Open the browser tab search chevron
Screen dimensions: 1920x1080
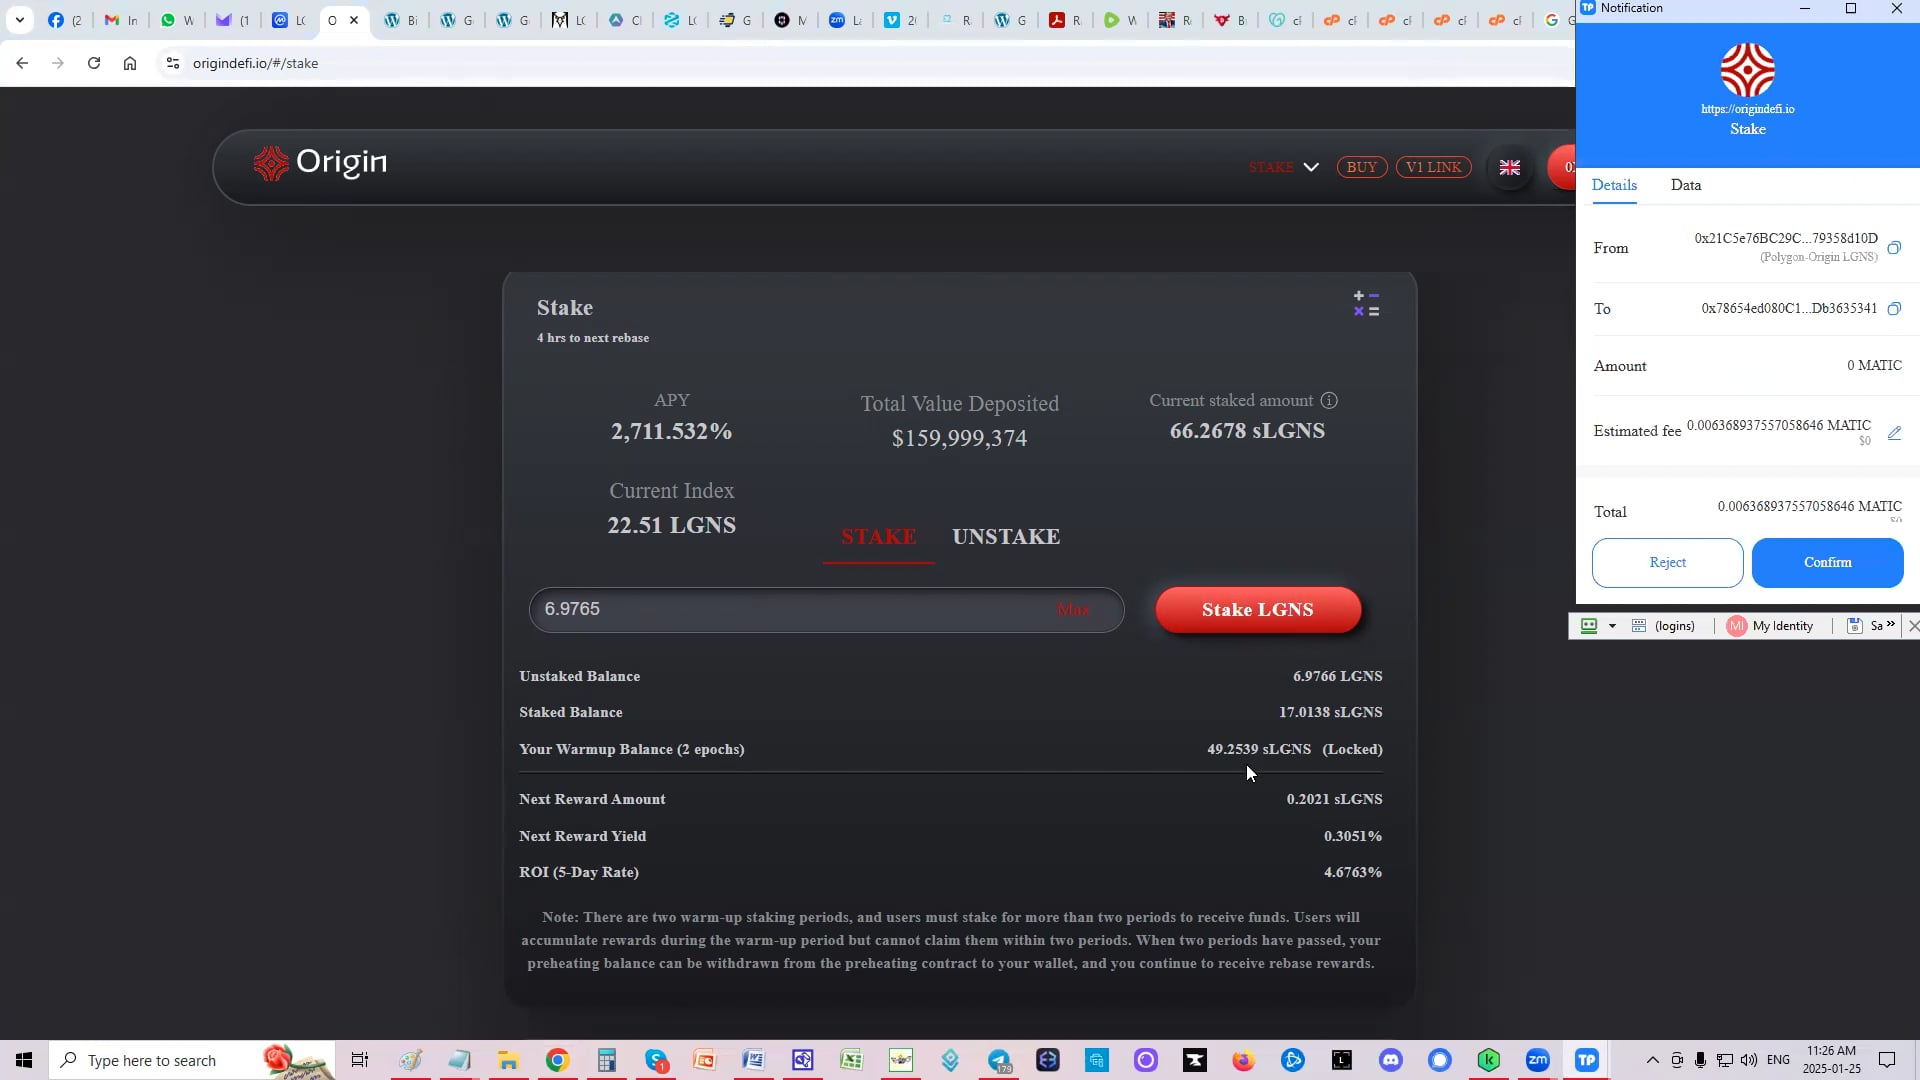coord(20,19)
